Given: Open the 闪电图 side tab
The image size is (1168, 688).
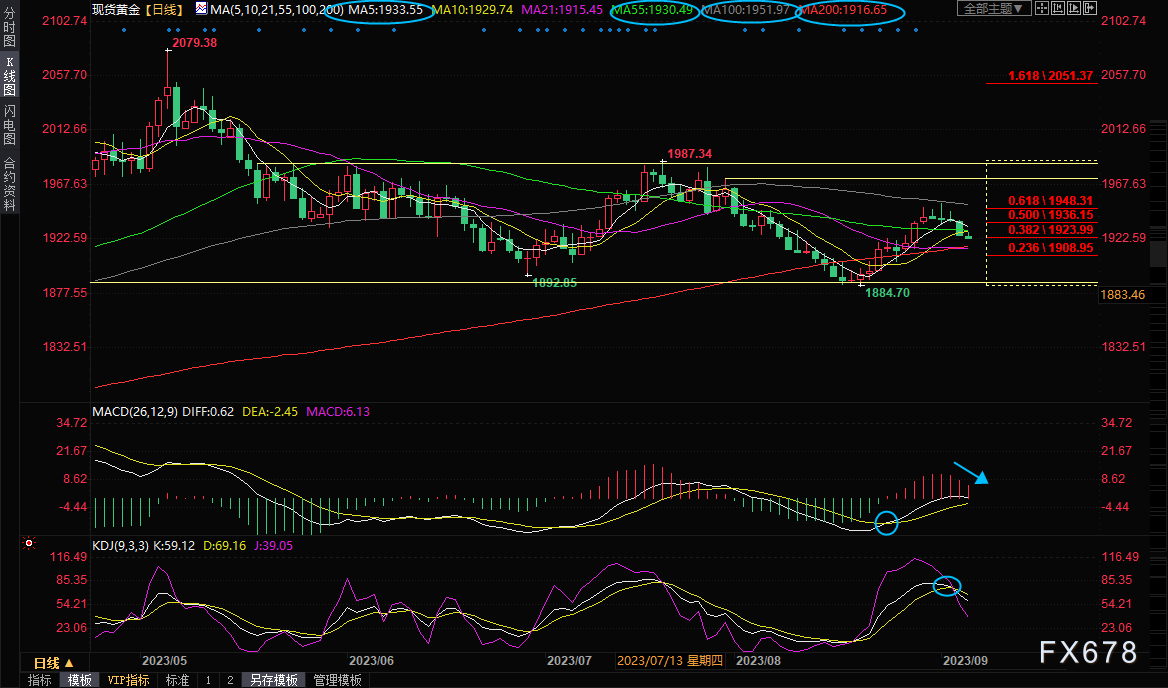Looking at the screenshot, I should pyautogui.click(x=9, y=123).
